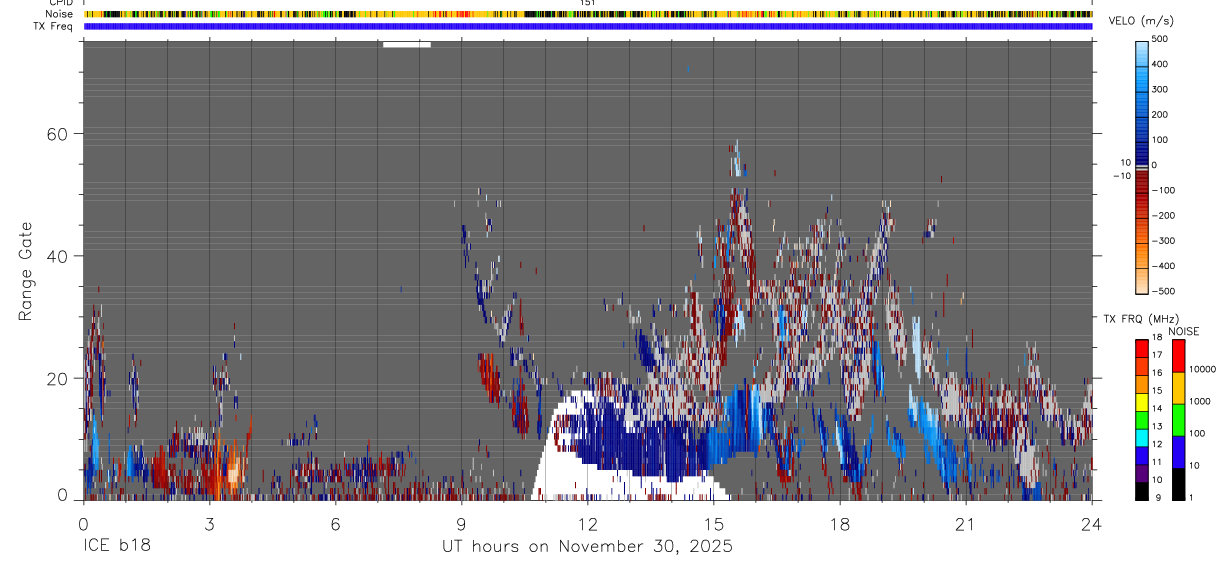Click the "17" label on the TX FRQ scale
Screen dimensions: 1228x567
(1157, 355)
